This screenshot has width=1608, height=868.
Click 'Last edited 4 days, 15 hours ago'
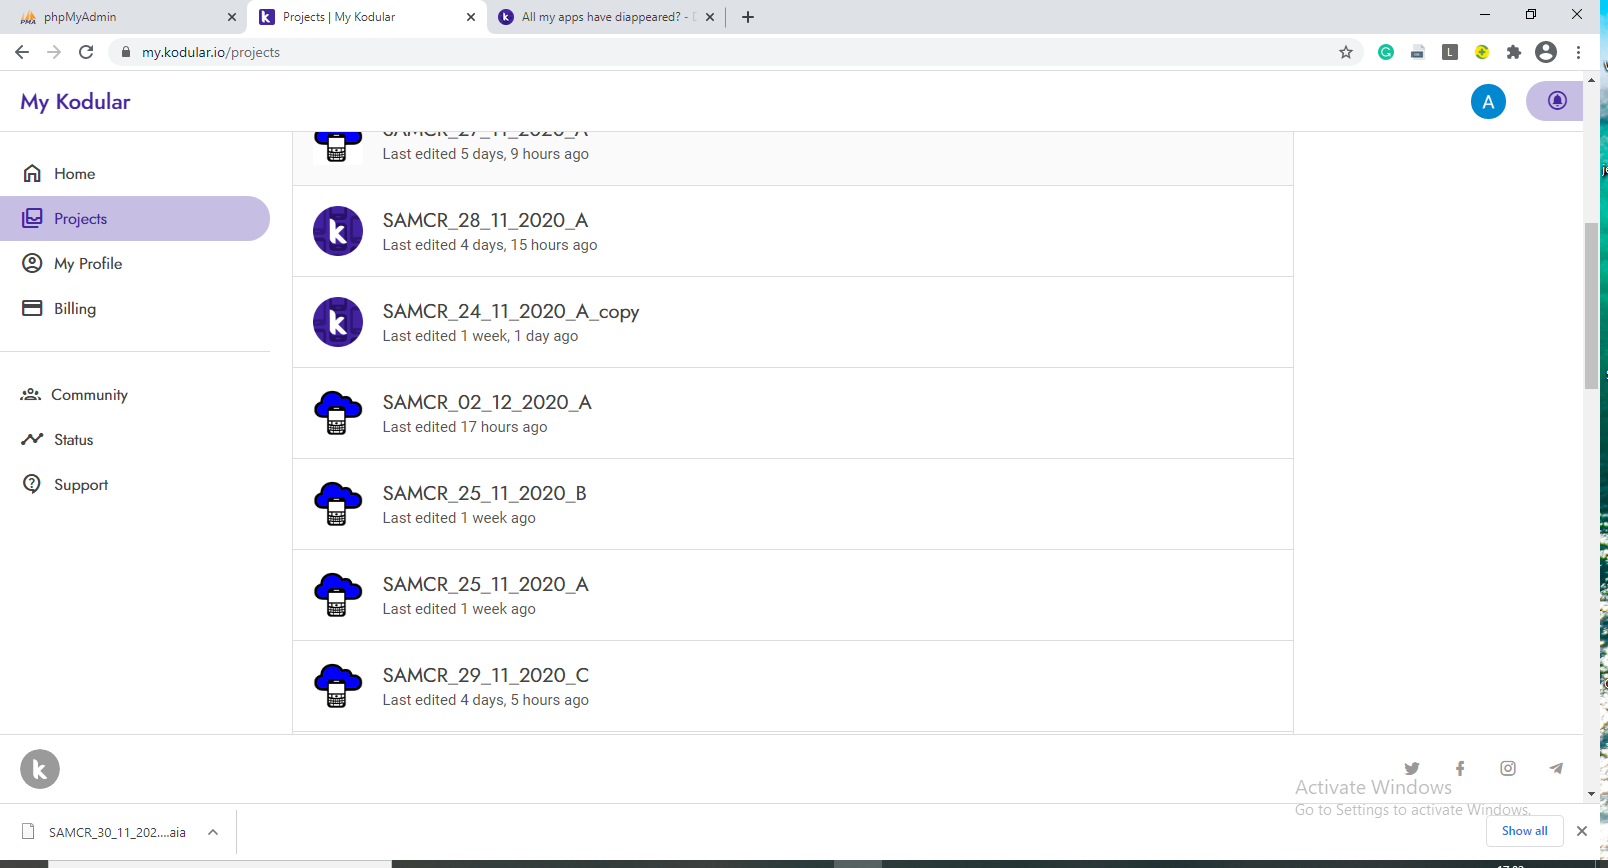490,245
